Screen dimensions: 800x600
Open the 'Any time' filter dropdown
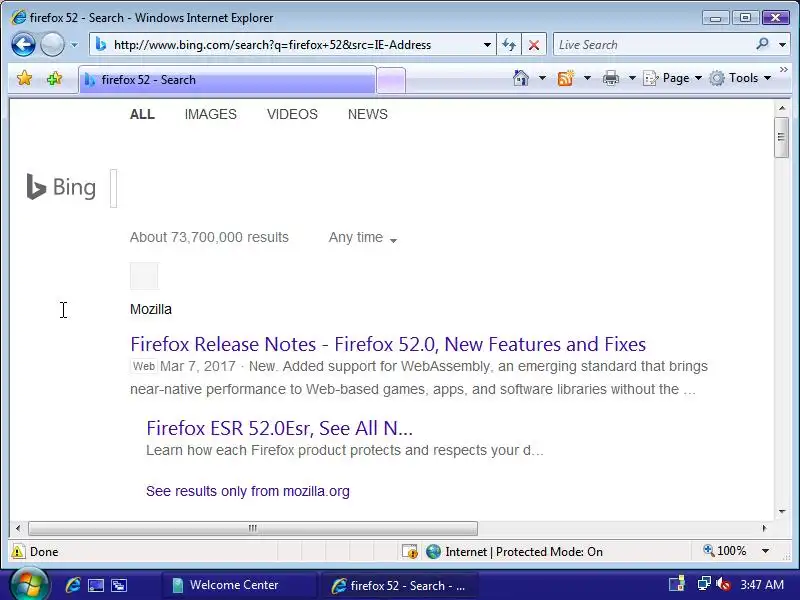pos(363,238)
